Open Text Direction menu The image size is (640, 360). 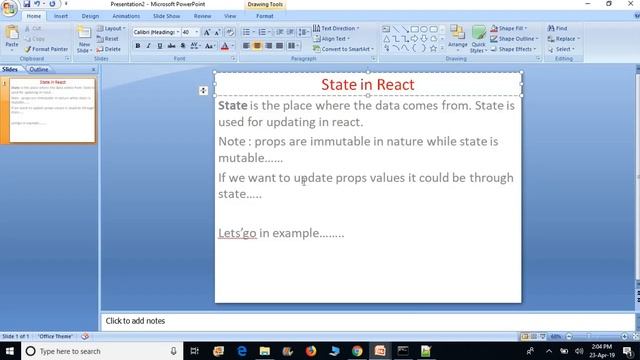pyautogui.click(x=336, y=28)
